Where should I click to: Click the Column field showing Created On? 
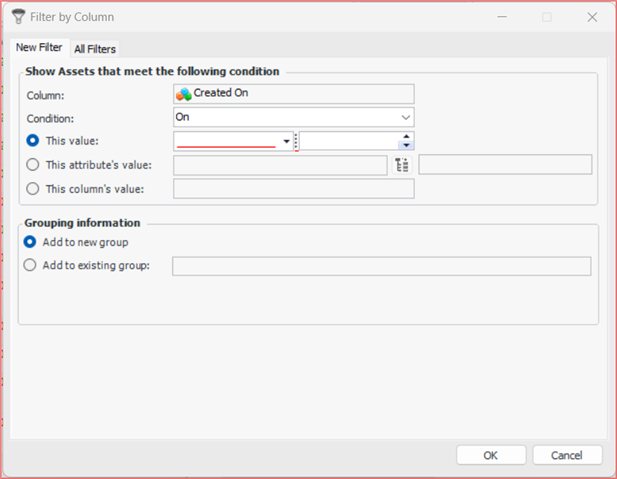(294, 94)
